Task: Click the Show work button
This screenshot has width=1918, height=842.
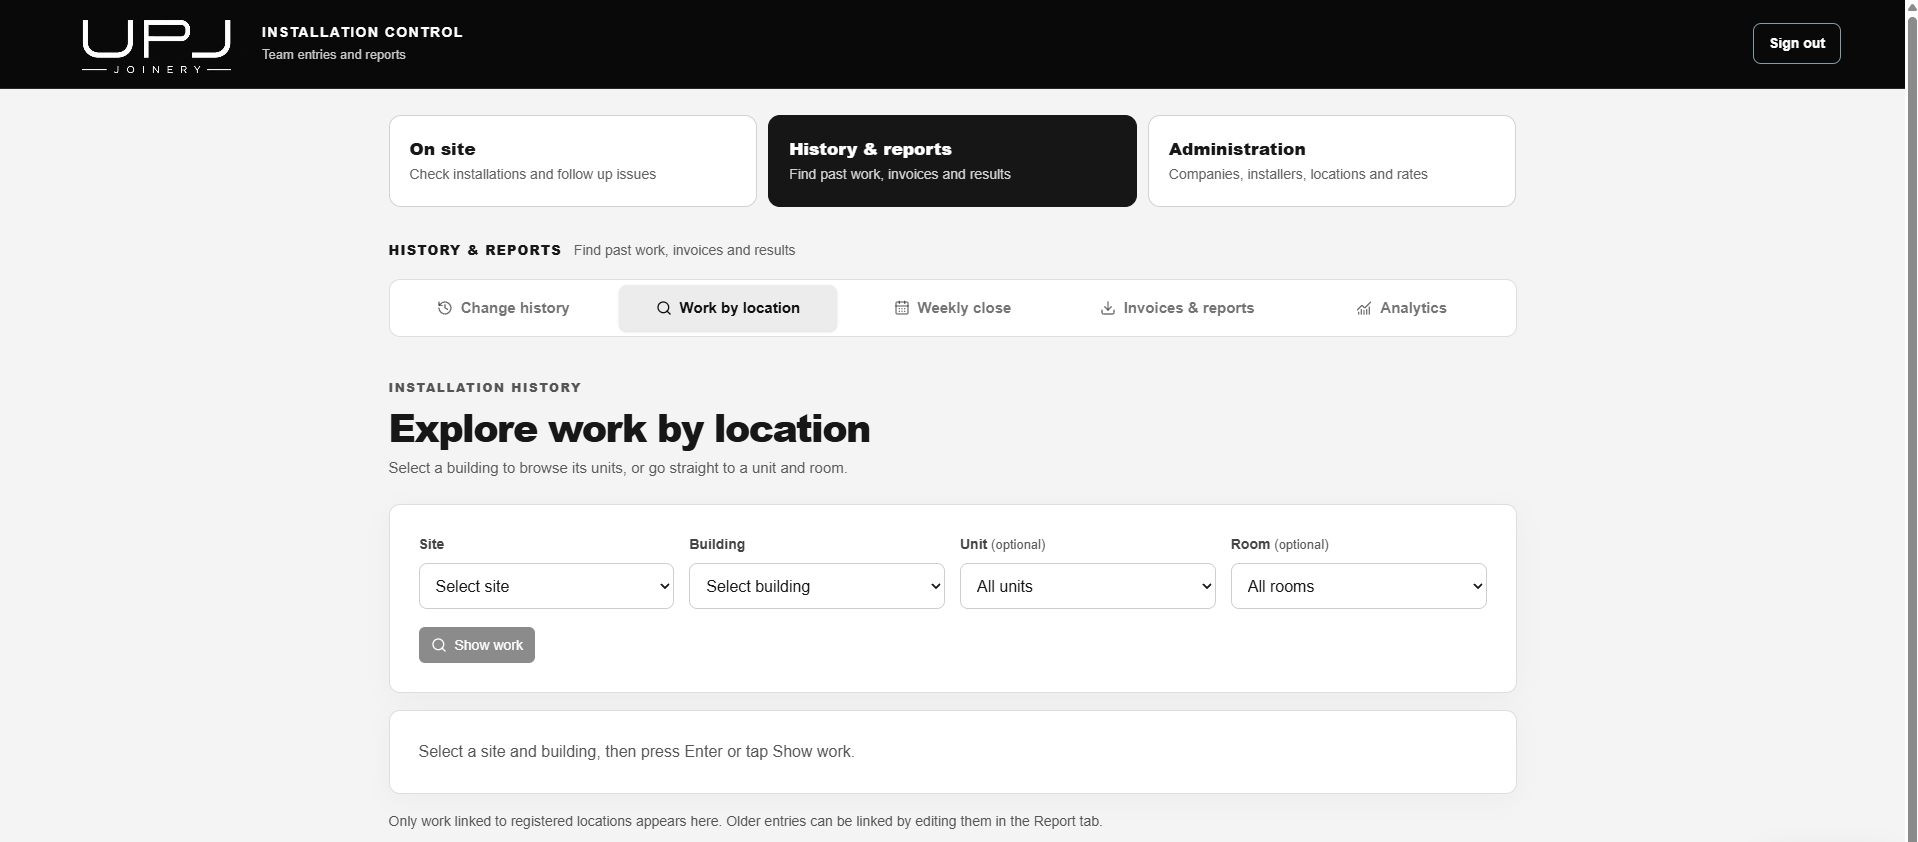Action: [x=477, y=645]
